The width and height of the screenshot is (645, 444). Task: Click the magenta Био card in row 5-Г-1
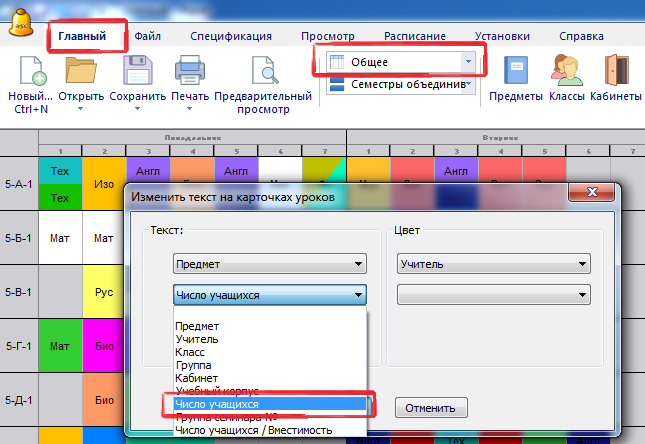tap(103, 347)
